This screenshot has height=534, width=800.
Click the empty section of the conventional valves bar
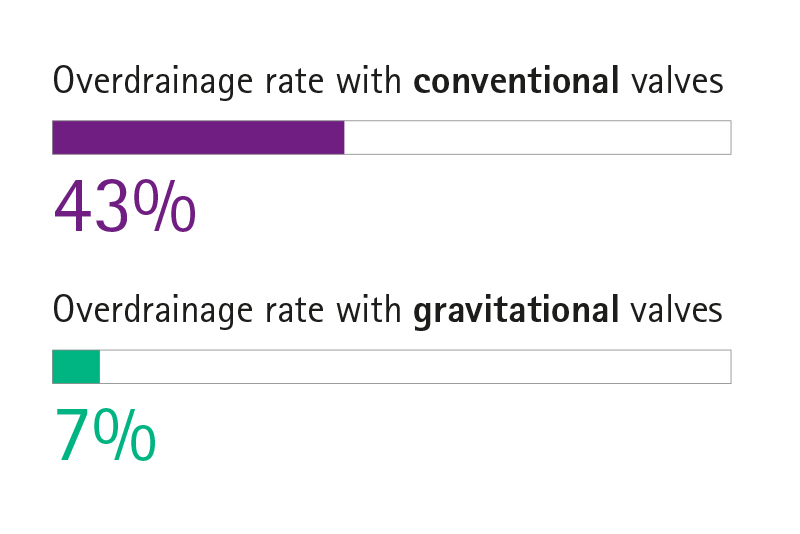(x=538, y=138)
